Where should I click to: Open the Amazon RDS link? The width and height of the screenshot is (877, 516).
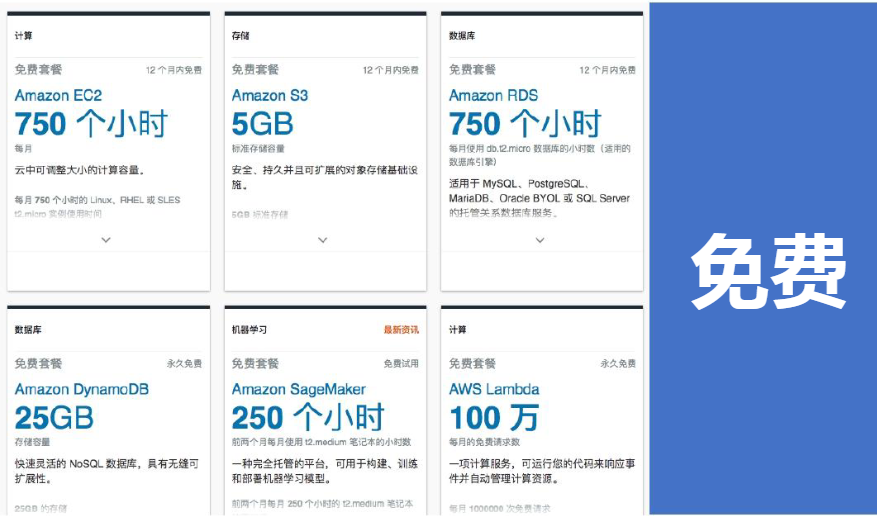(x=493, y=96)
